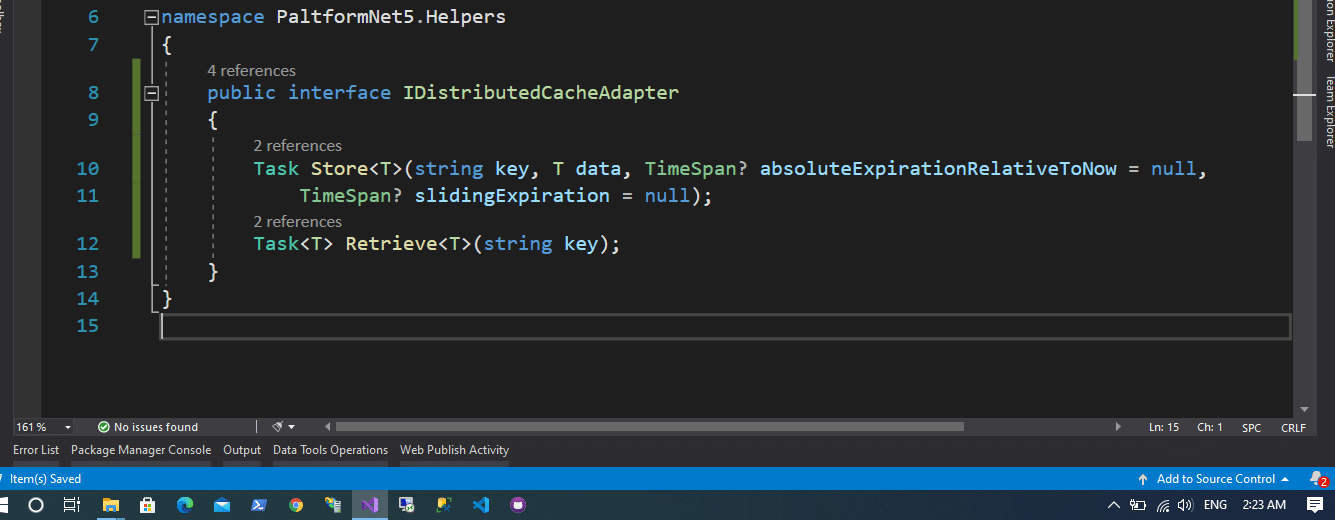Open the Package Manager Console tab
The width and height of the screenshot is (1335, 528).
coord(141,450)
